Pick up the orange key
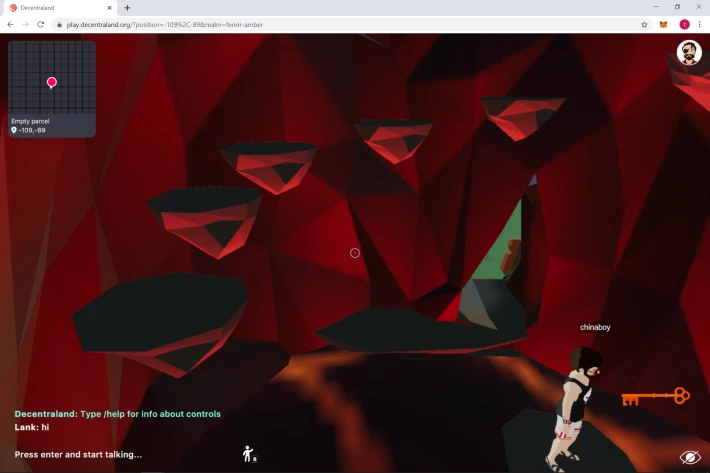 (x=655, y=397)
